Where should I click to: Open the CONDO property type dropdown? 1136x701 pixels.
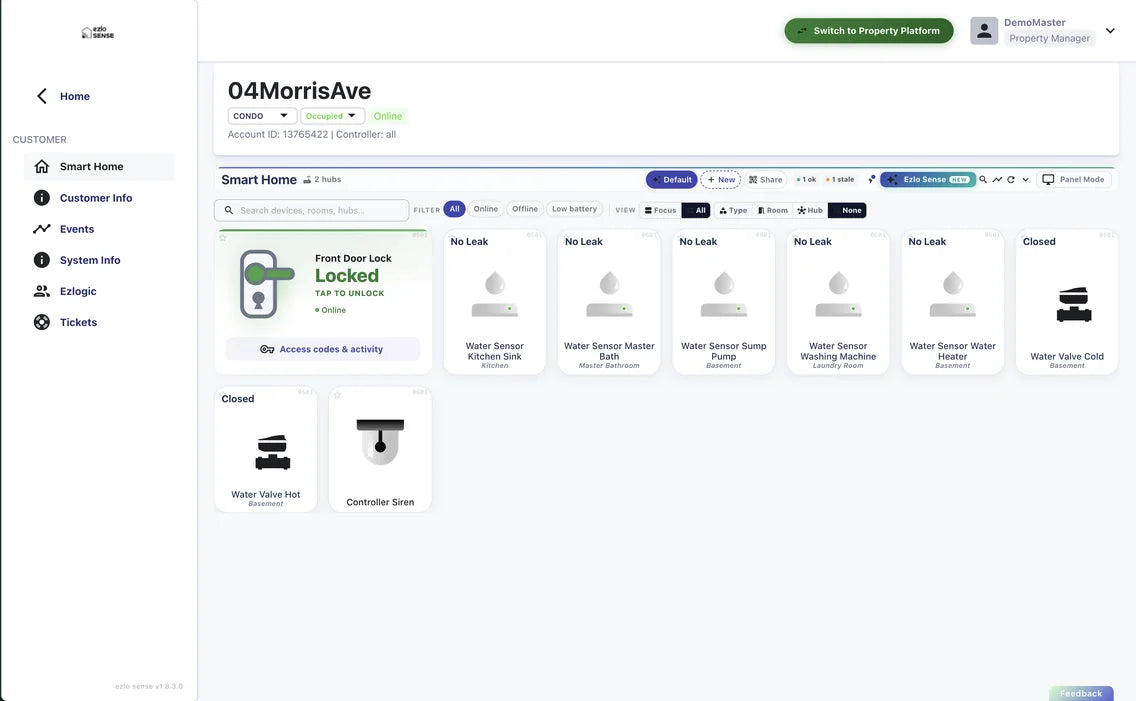262,116
